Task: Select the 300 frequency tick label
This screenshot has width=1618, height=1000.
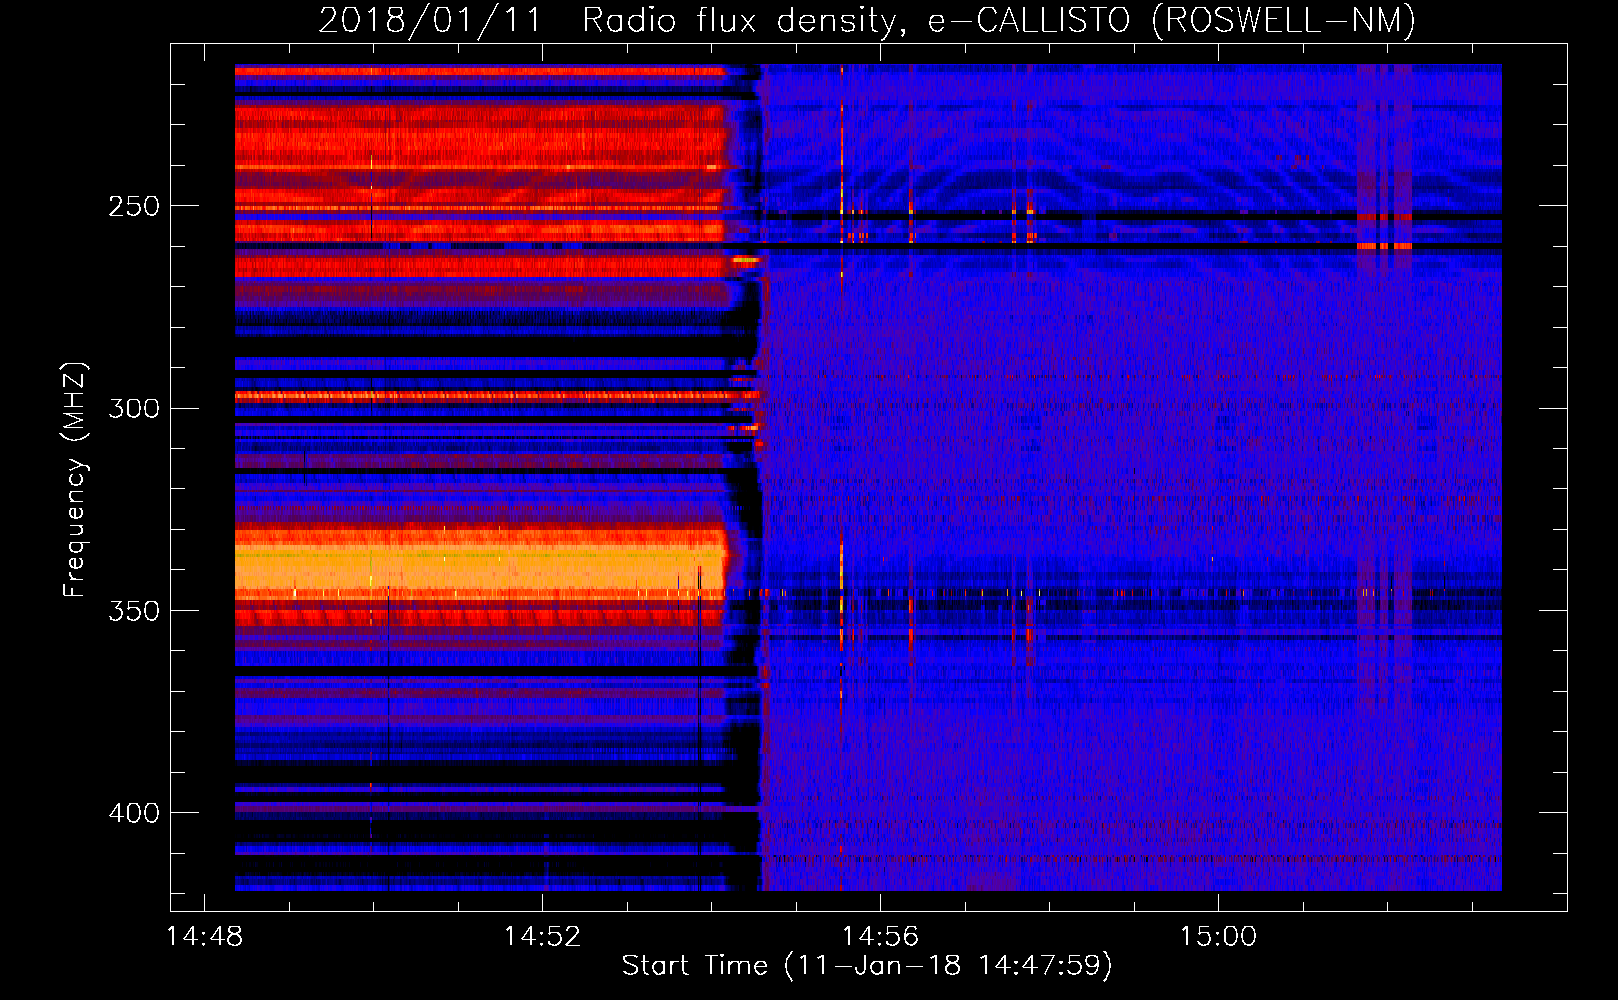Action: [x=134, y=409]
